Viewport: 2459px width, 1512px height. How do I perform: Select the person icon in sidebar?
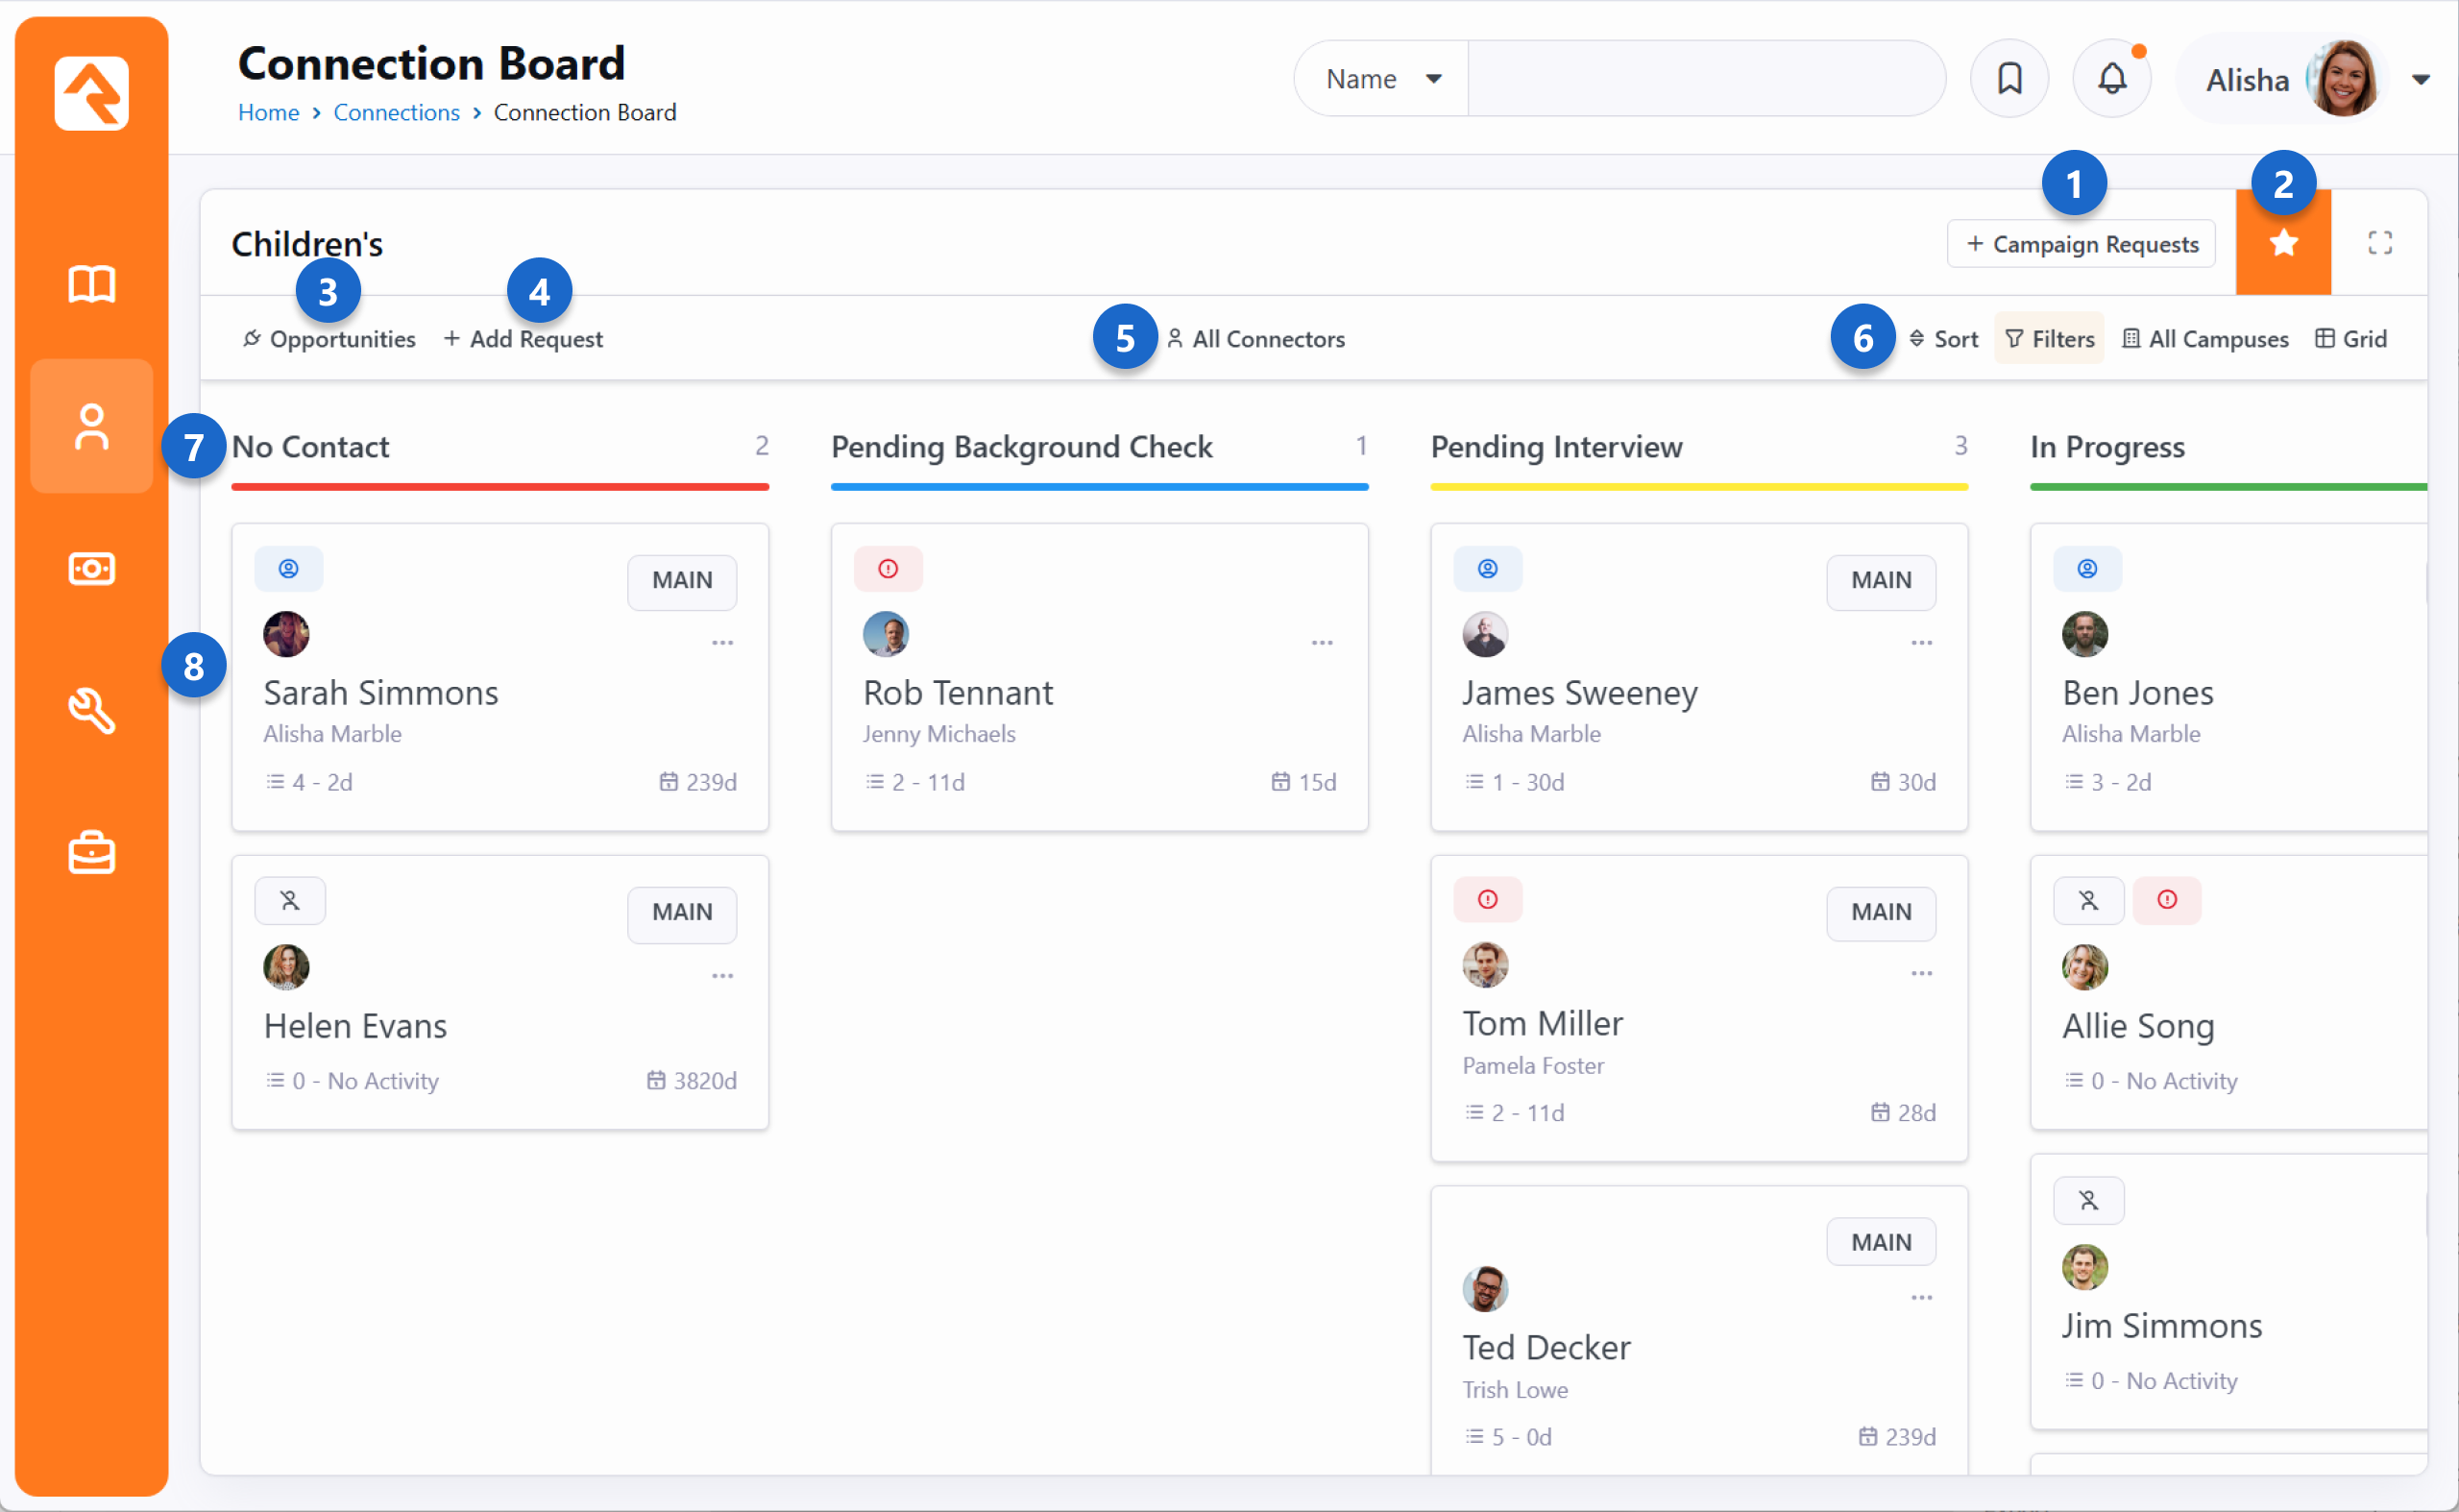[91, 427]
